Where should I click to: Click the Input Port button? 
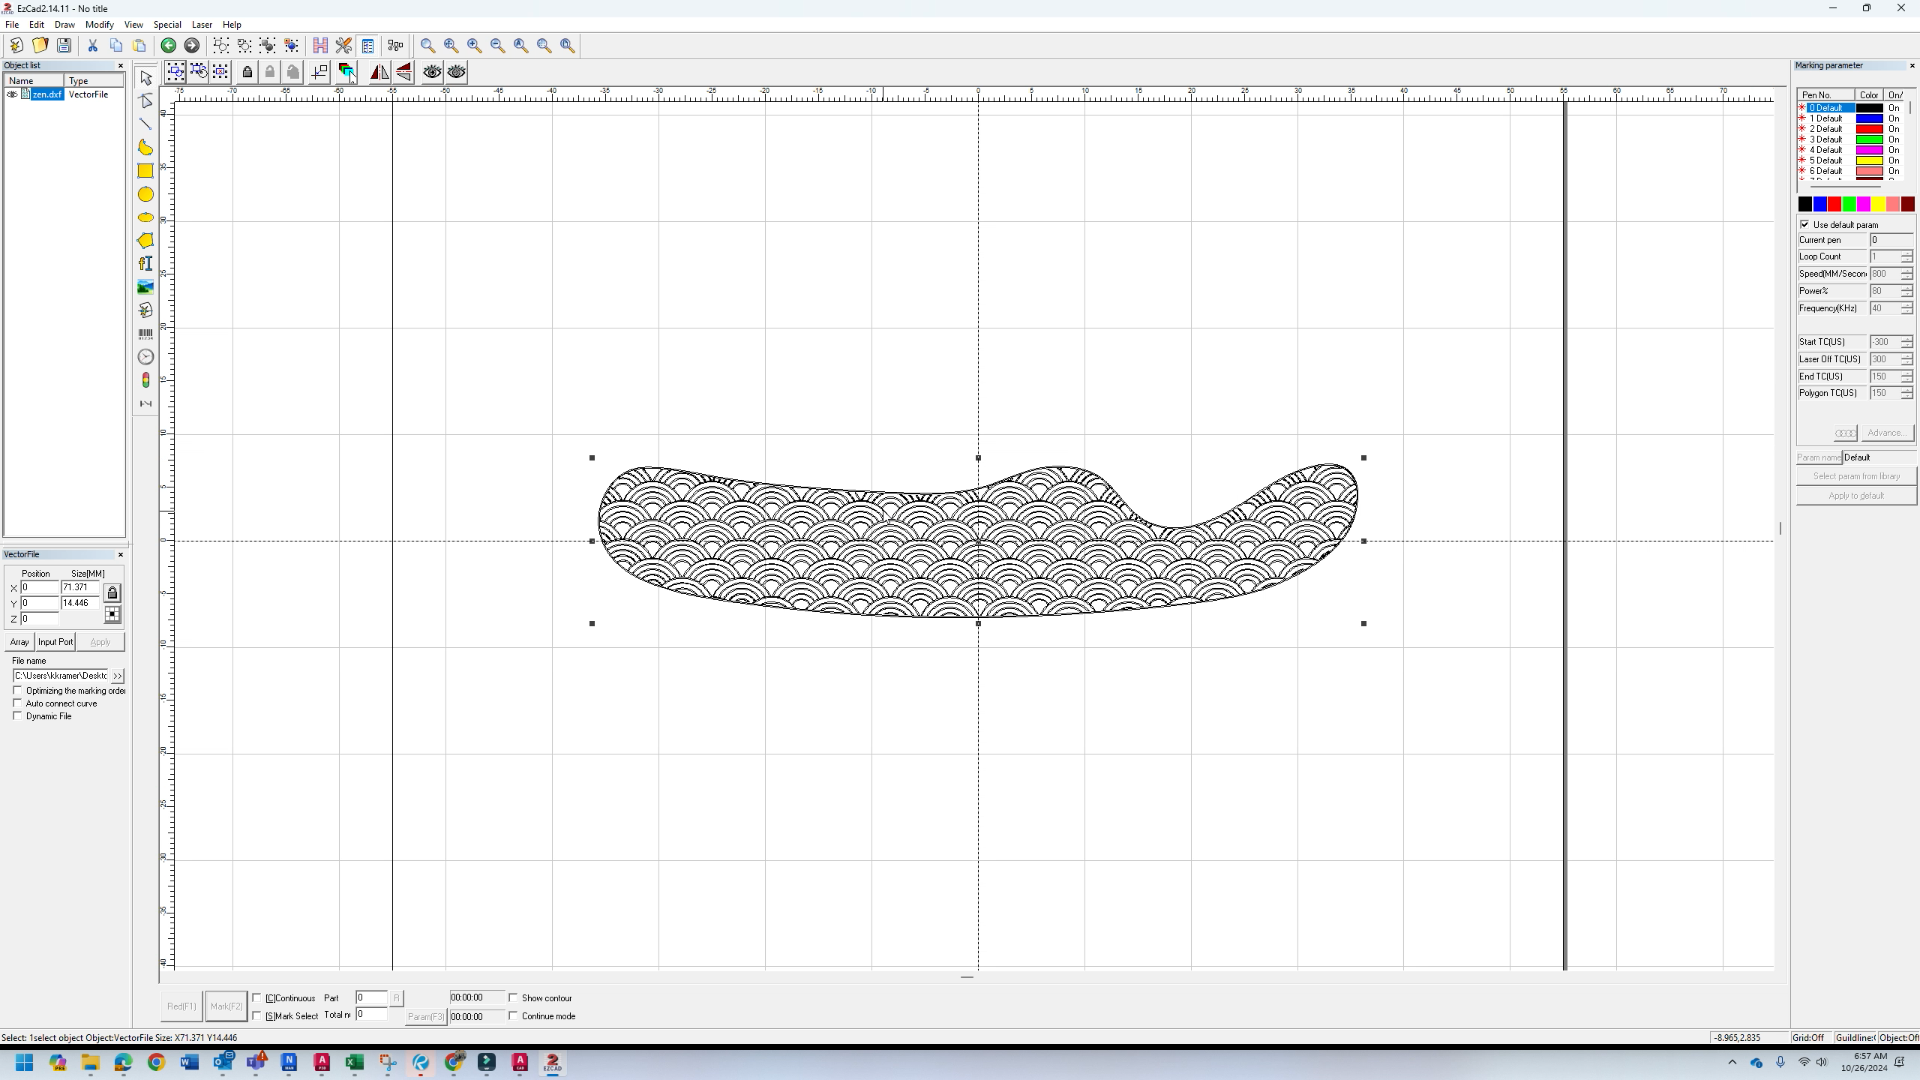point(55,642)
